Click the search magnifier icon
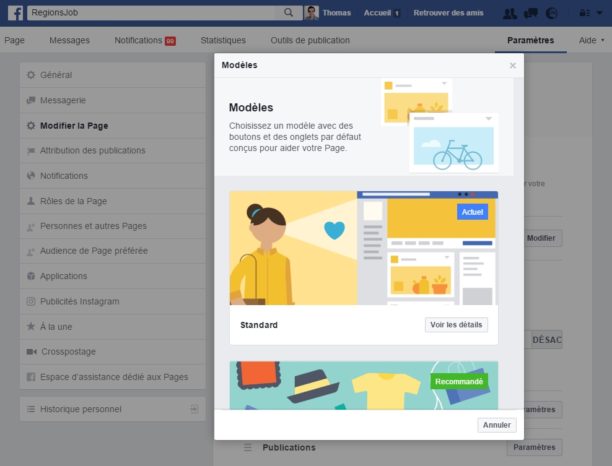This screenshot has width=612, height=466. coord(288,12)
